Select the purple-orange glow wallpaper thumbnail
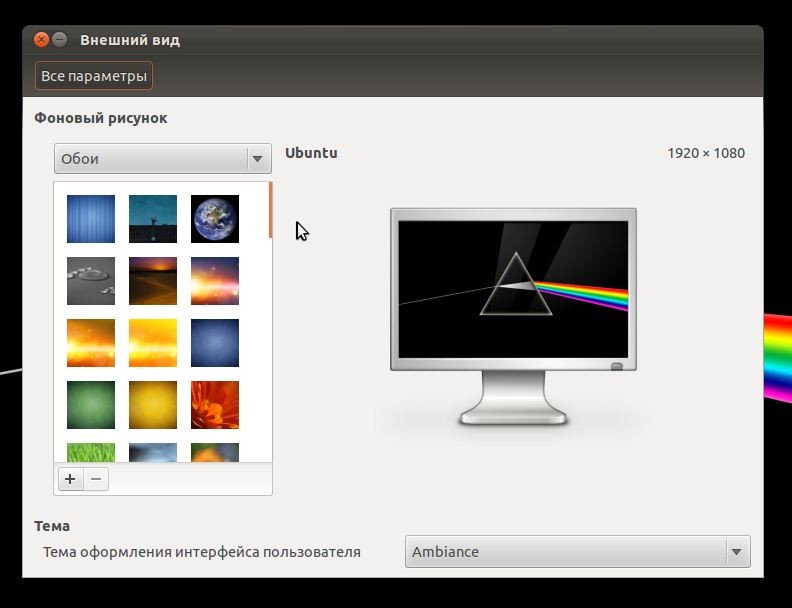 coord(215,281)
